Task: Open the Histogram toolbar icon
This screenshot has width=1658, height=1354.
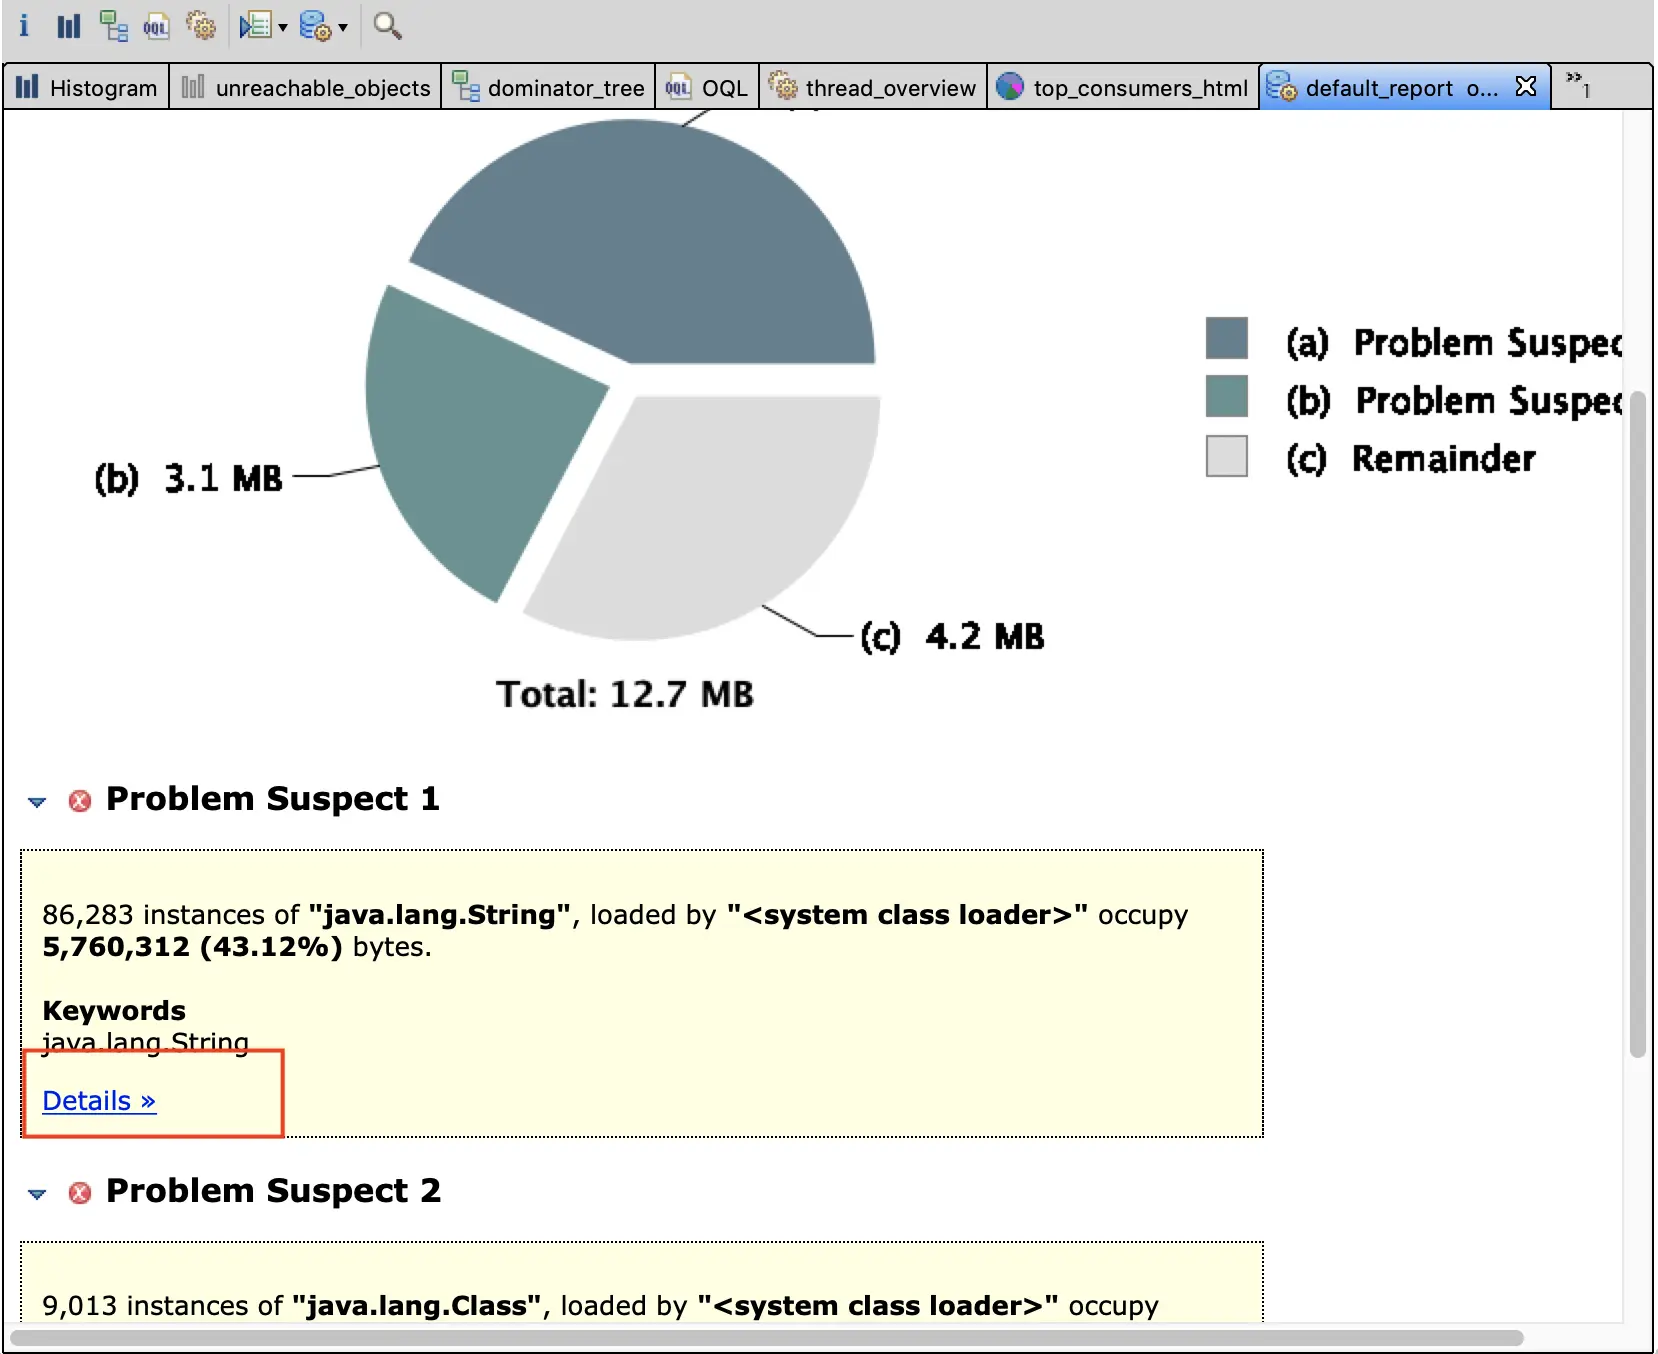Action: click(x=68, y=25)
